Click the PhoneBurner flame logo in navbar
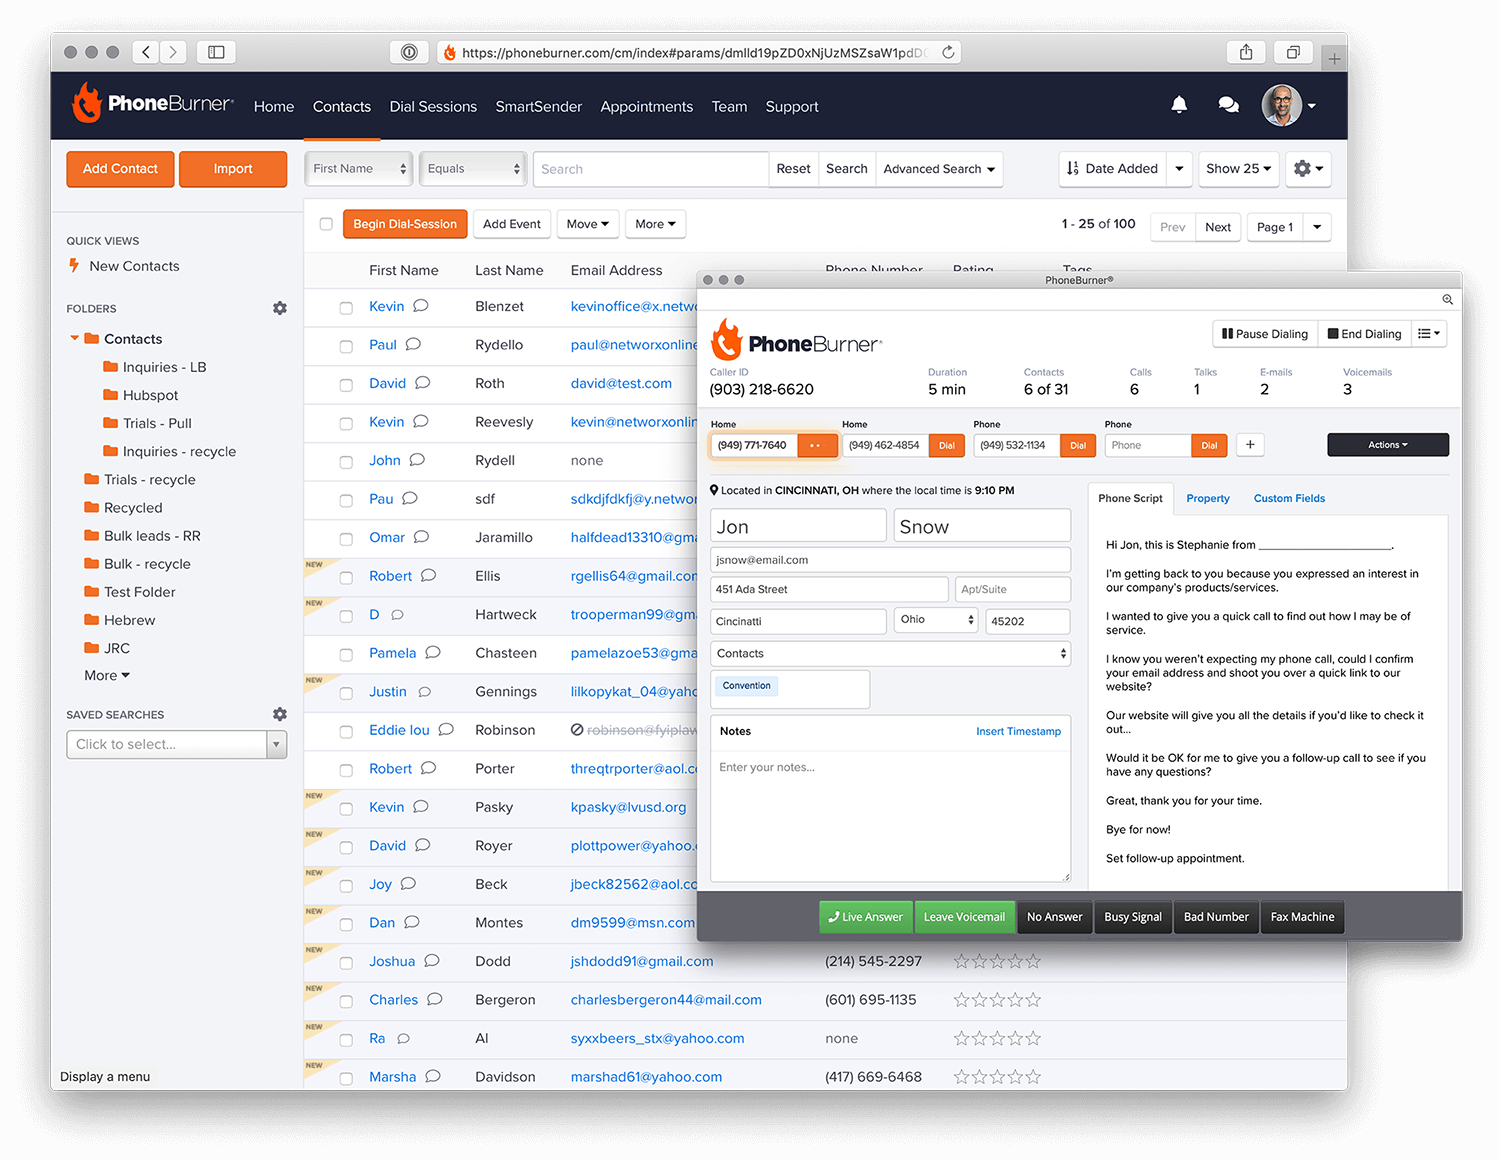1500x1160 pixels. click(87, 103)
